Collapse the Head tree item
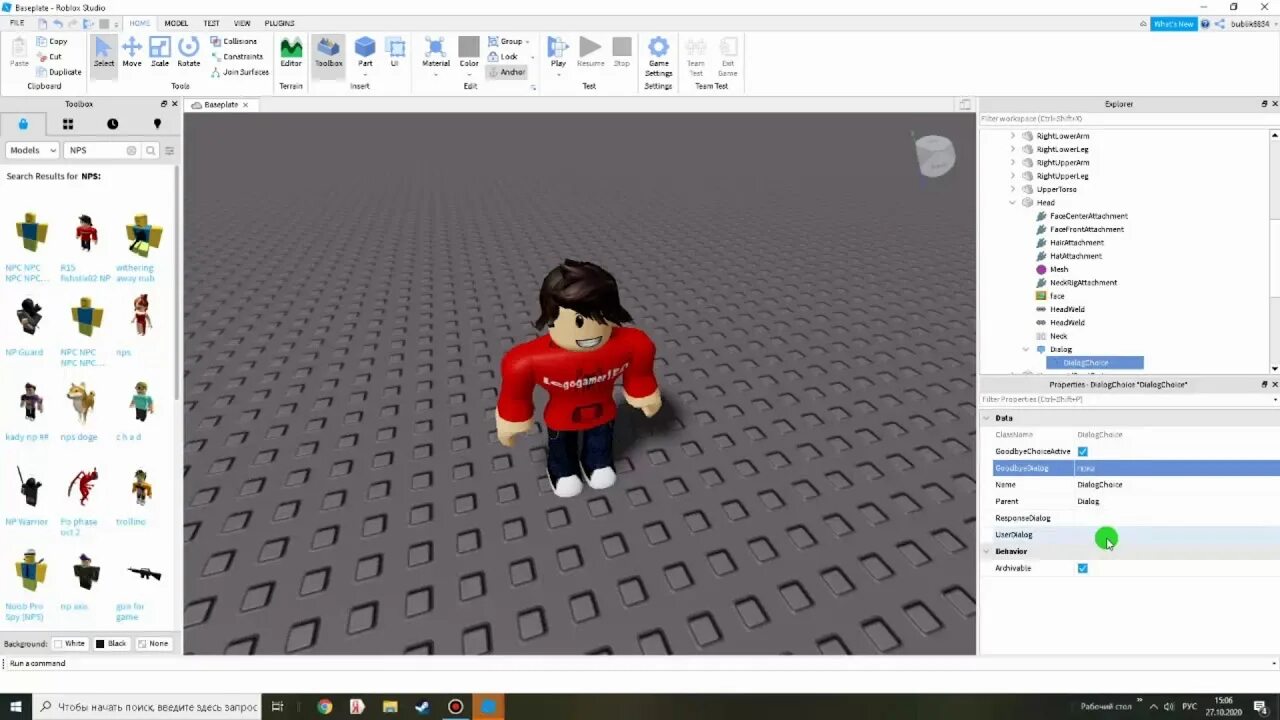 point(1012,203)
